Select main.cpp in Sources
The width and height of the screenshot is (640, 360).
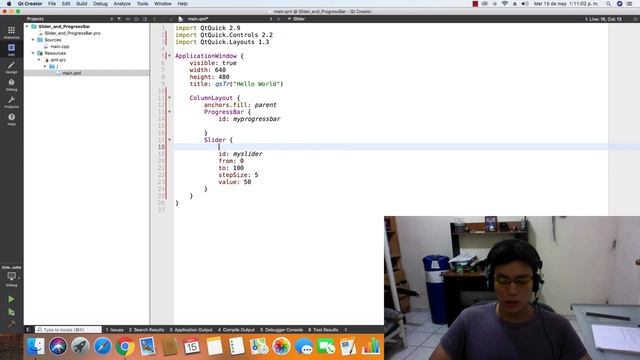click(60, 47)
